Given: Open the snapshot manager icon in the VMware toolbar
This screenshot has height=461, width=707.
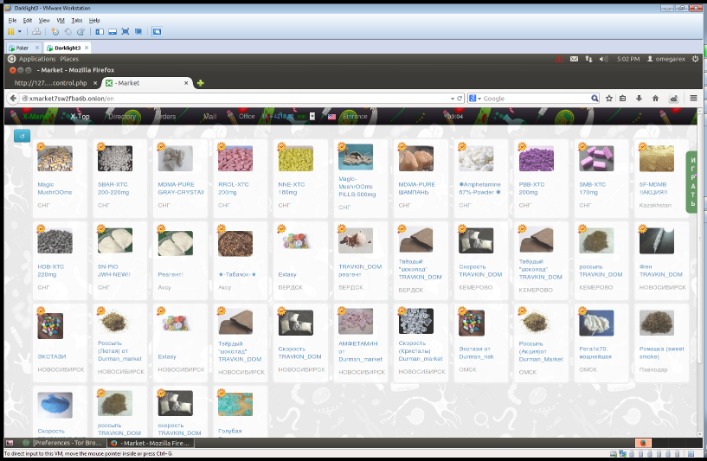Looking at the screenshot, I should [x=81, y=32].
